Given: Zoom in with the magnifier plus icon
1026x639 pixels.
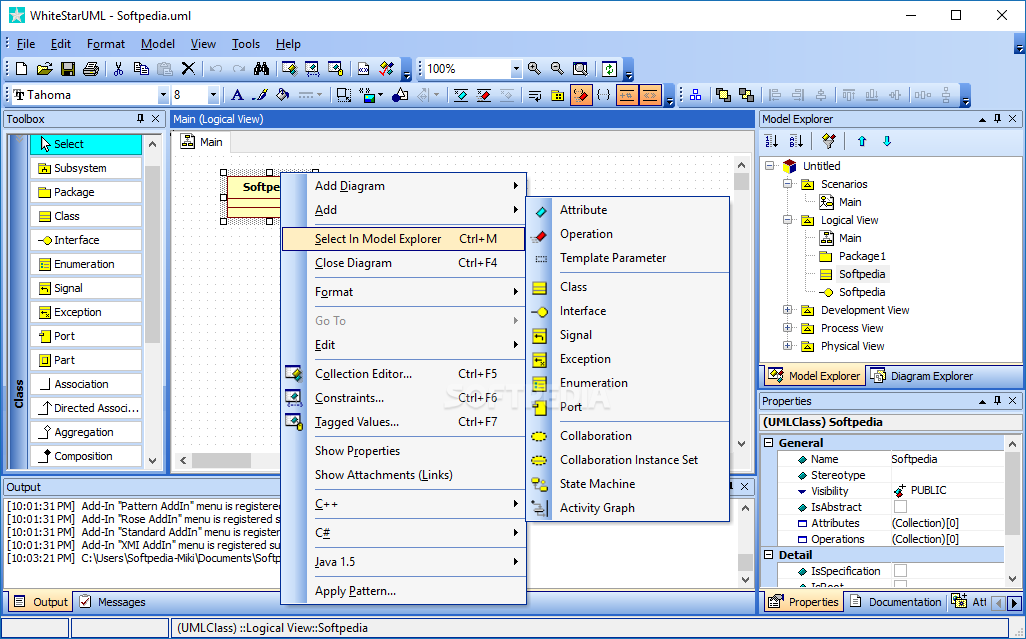Looking at the screenshot, I should [535, 69].
